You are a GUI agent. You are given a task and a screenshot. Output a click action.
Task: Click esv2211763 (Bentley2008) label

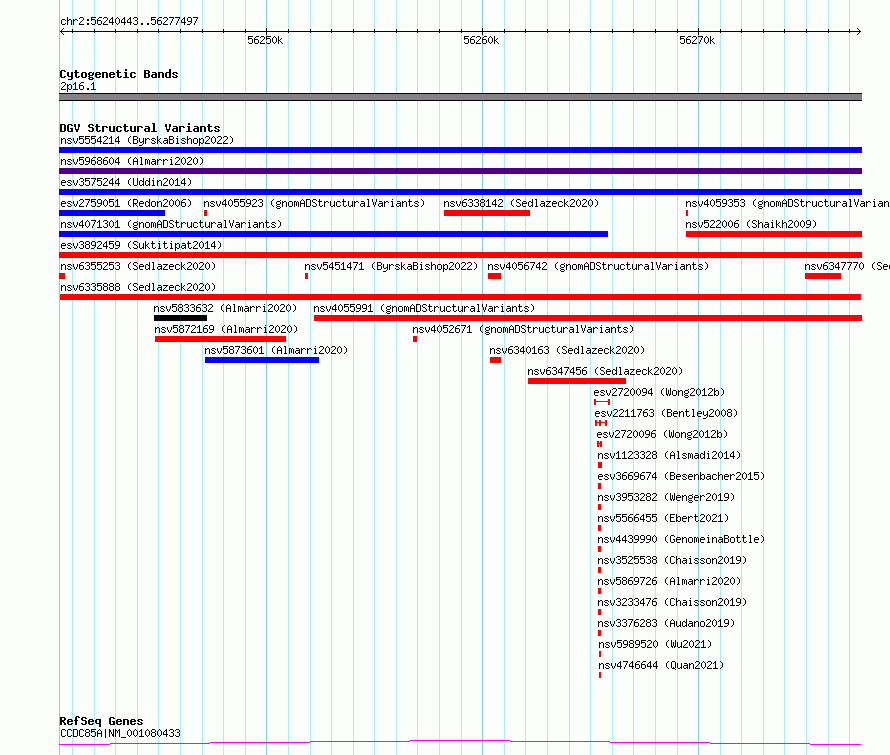click(x=666, y=413)
